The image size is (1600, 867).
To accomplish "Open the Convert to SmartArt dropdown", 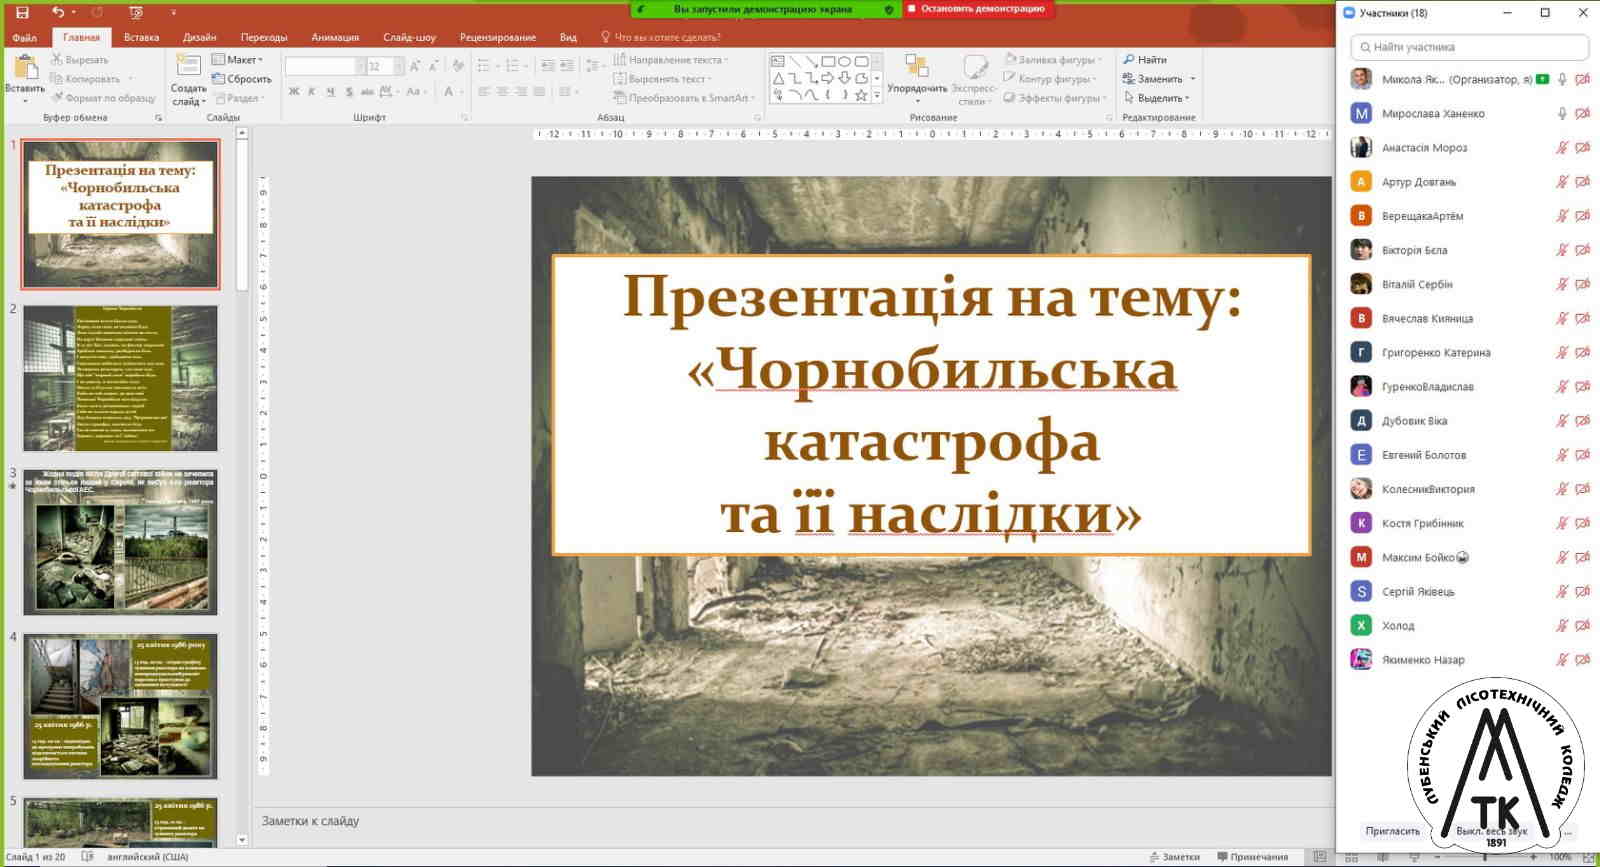I will tap(684, 98).
